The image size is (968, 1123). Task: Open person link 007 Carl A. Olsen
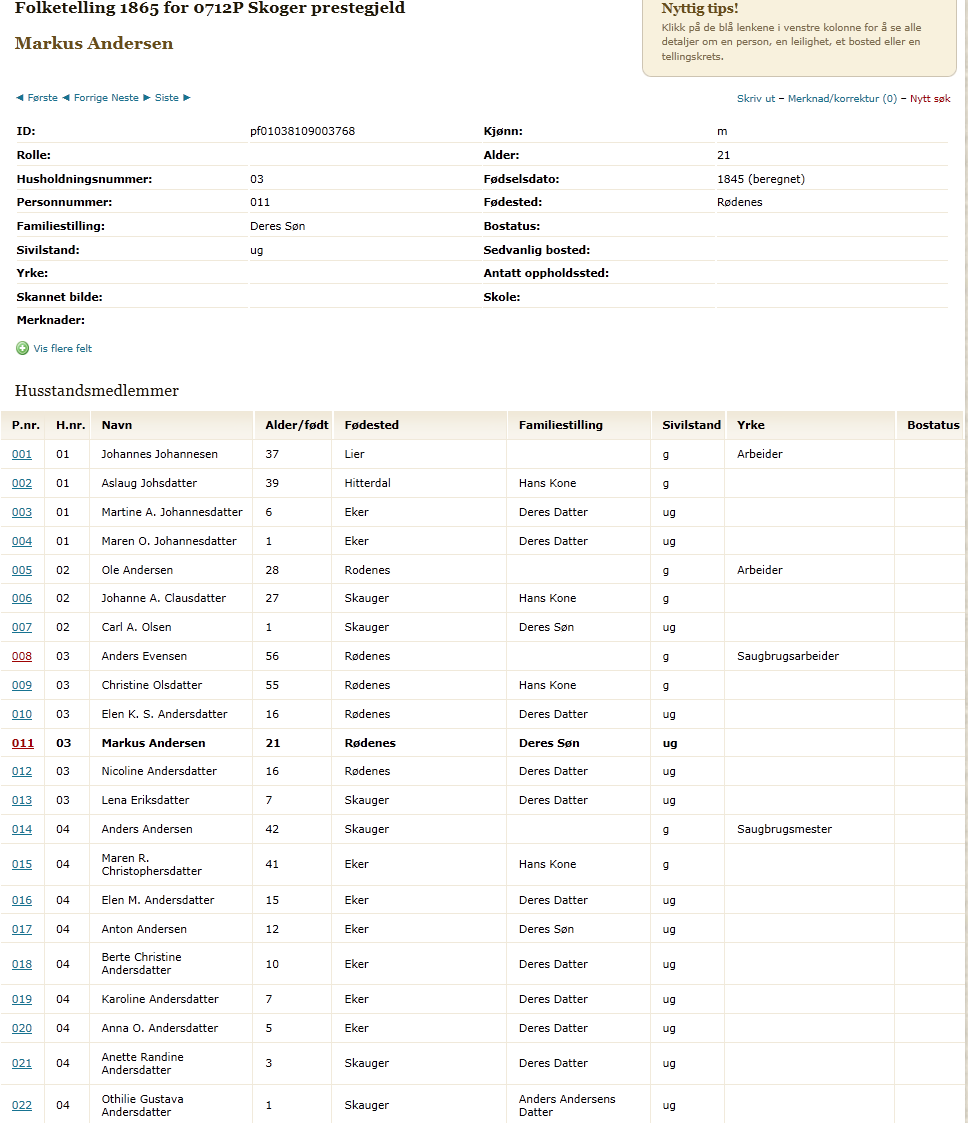point(22,627)
